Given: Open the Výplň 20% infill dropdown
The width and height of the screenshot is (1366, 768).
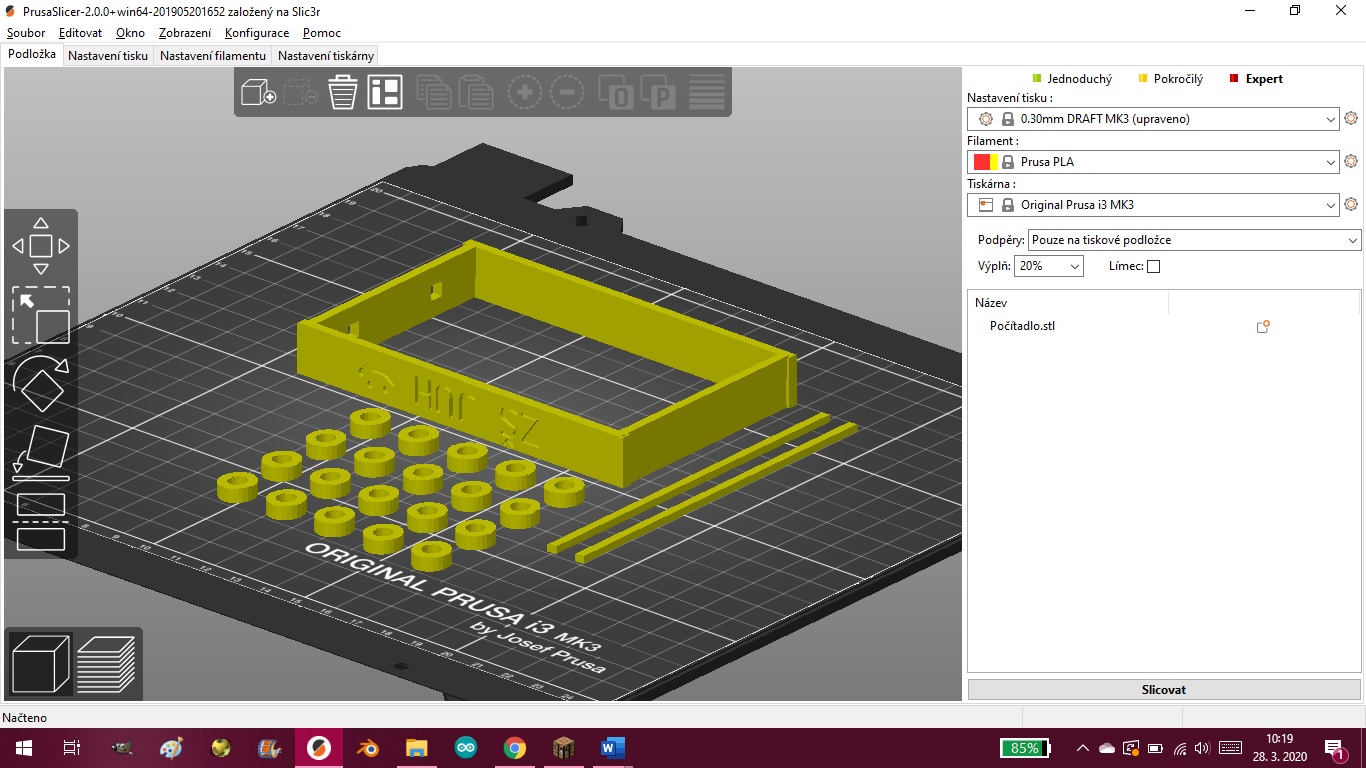Looking at the screenshot, I should coord(1049,266).
